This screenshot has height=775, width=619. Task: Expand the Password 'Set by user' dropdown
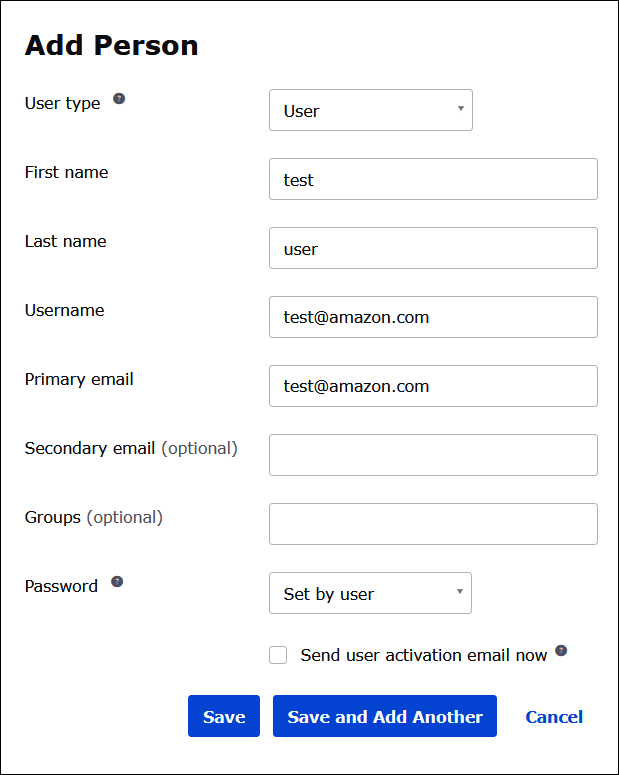[x=370, y=593]
